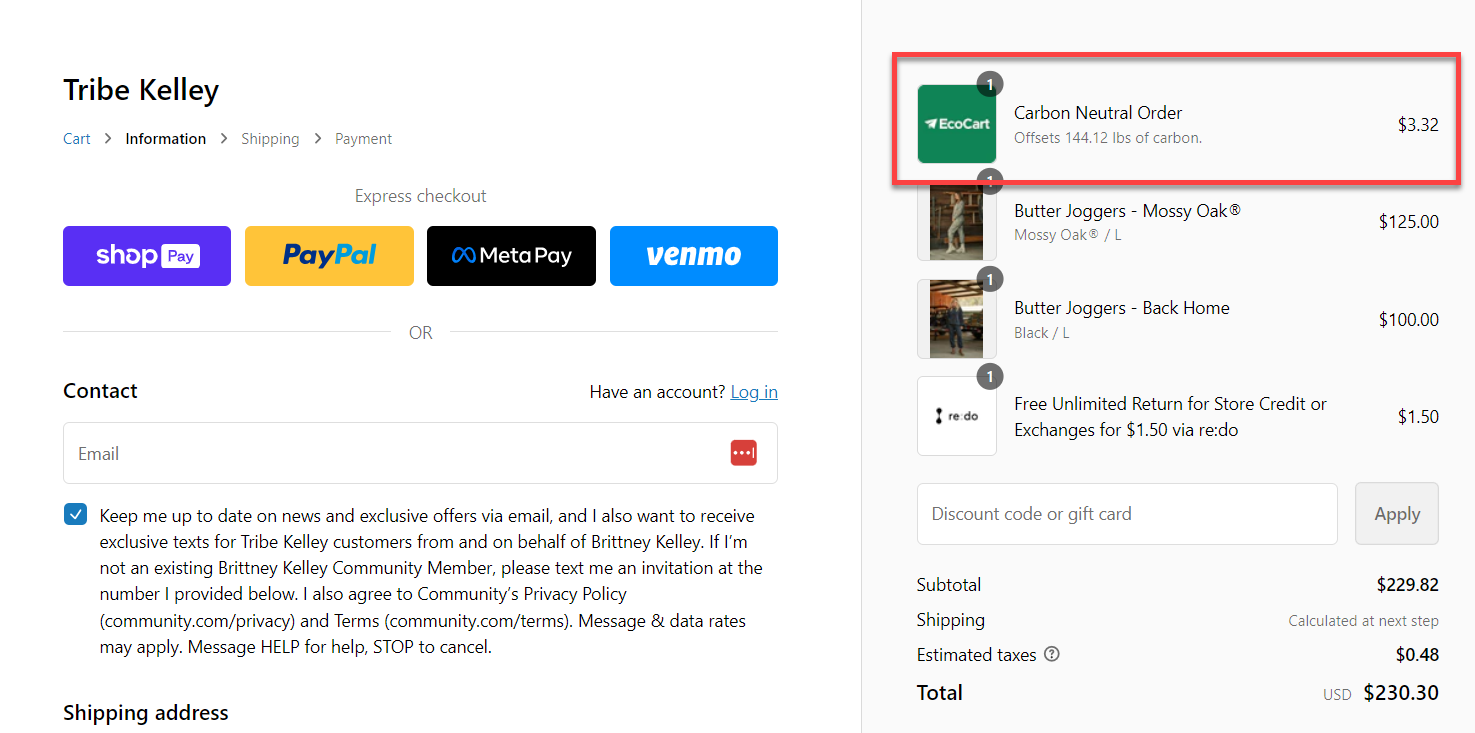Select the Shipping breadcrumb step

click(270, 139)
